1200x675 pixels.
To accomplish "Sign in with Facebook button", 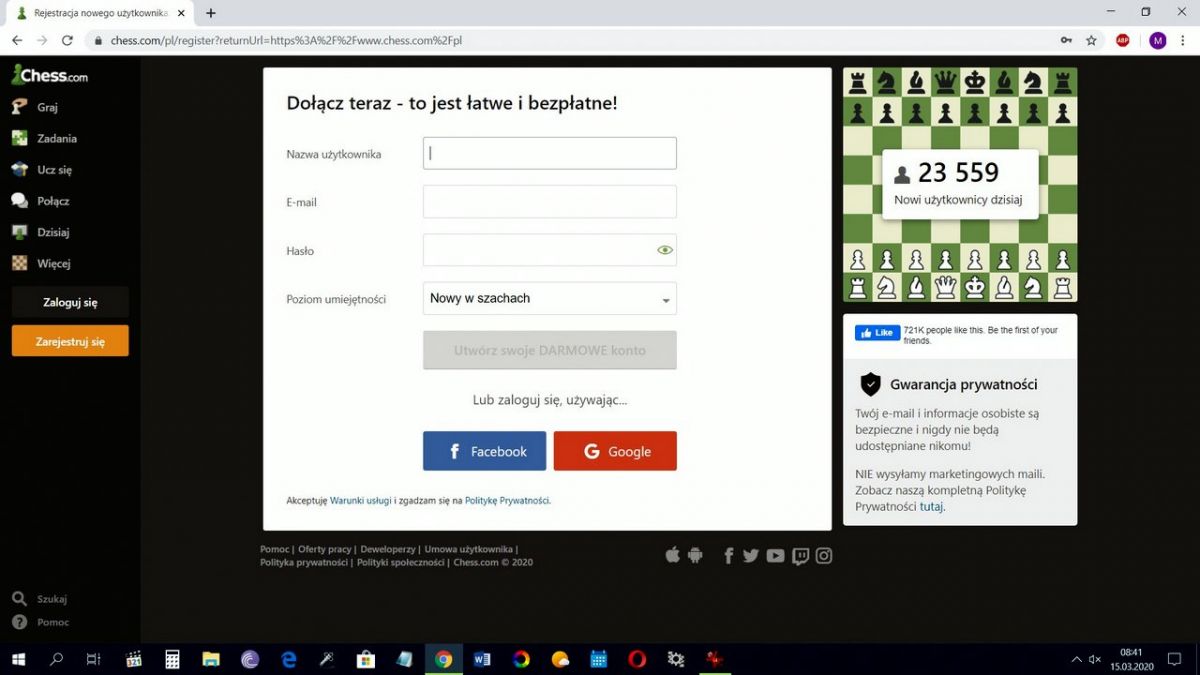I will [x=485, y=451].
